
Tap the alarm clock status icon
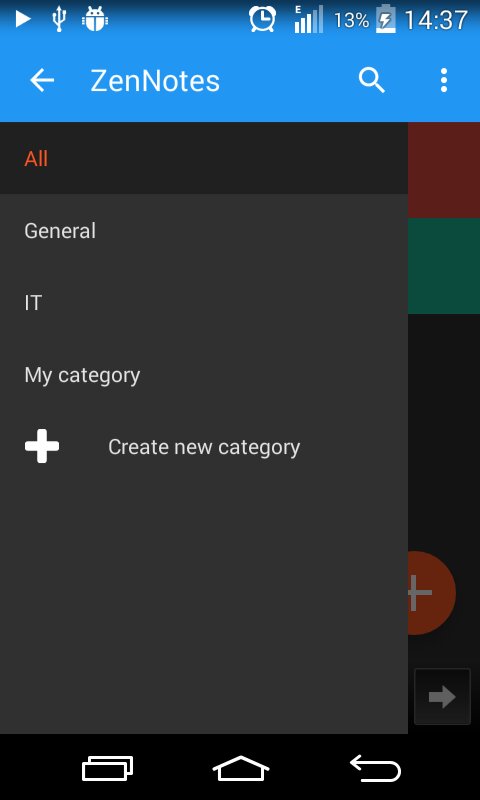[262, 19]
